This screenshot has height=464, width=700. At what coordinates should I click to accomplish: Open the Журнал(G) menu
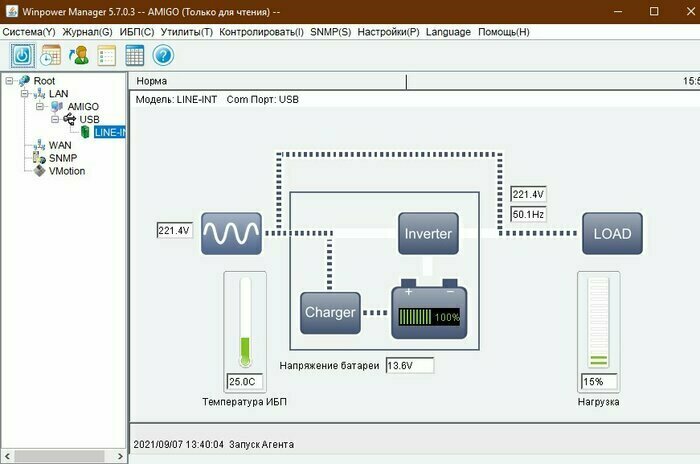88,32
